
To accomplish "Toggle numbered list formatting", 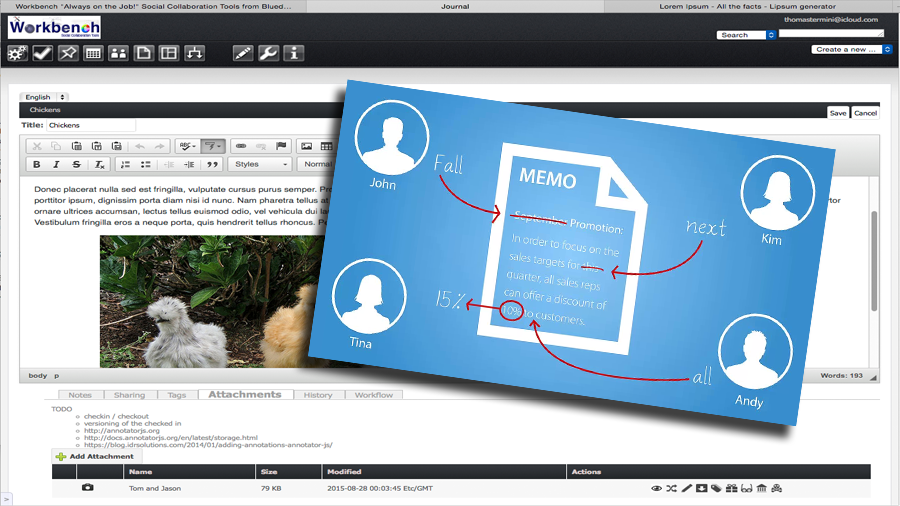I will point(125,165).
